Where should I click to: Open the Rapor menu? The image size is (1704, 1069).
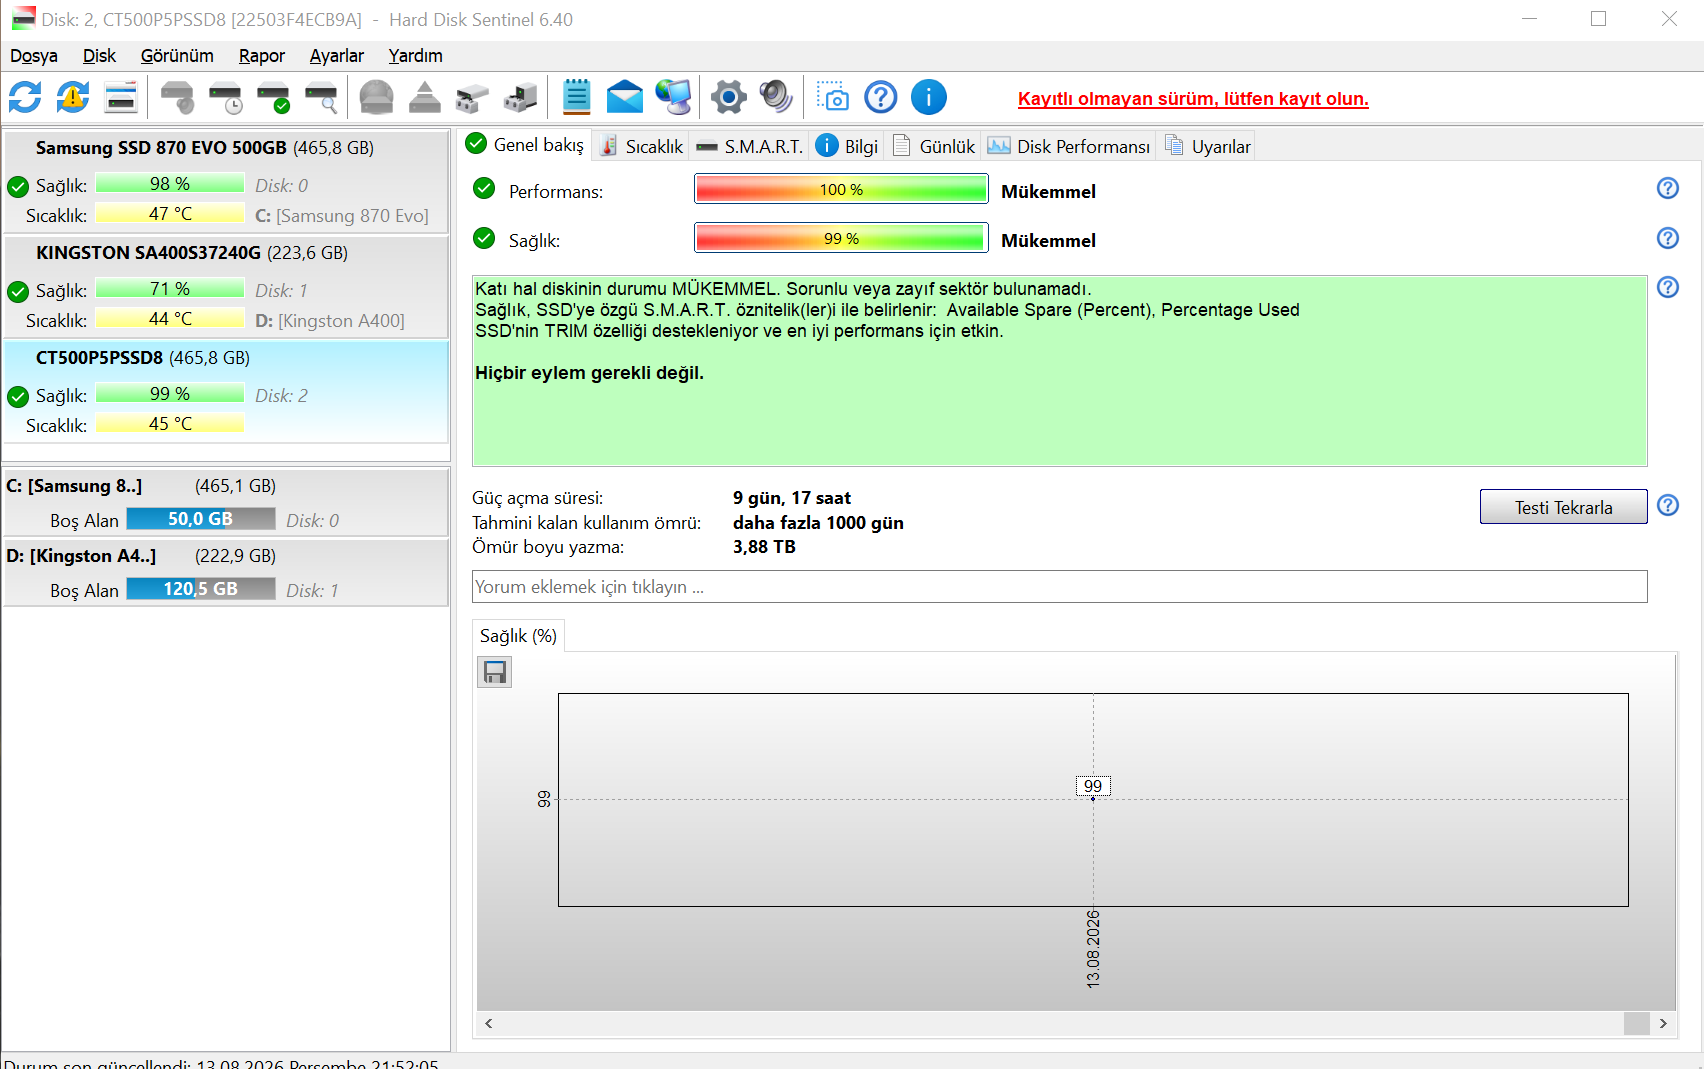(262, 56)
